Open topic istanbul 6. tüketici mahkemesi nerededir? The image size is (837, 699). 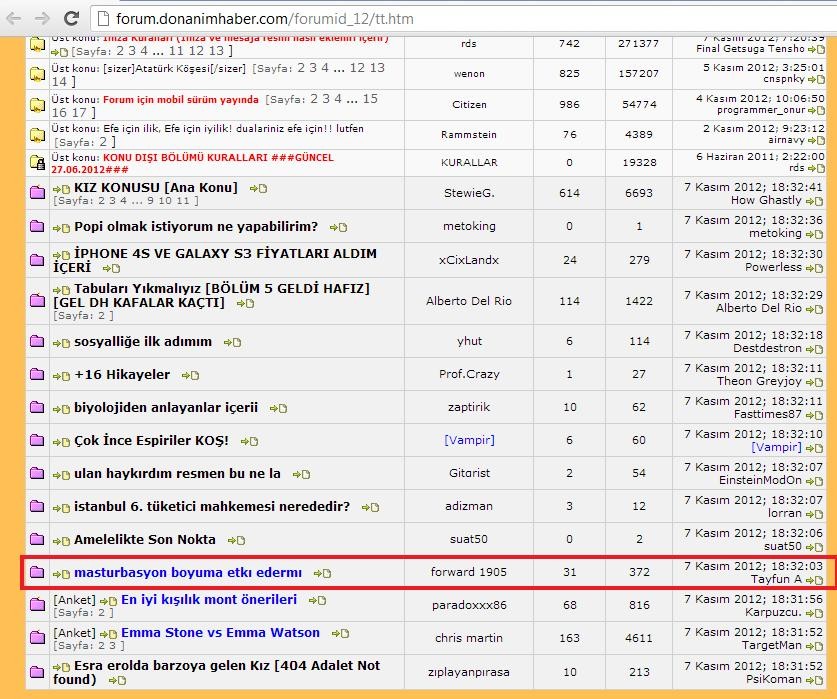pyautogui.click(x=212, y=506)
